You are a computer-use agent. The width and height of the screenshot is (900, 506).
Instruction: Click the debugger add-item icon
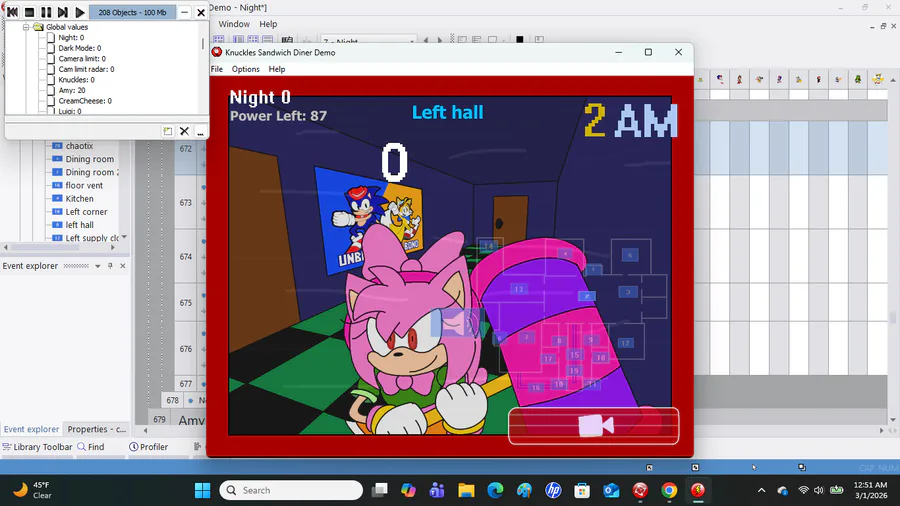coord(168,131)
